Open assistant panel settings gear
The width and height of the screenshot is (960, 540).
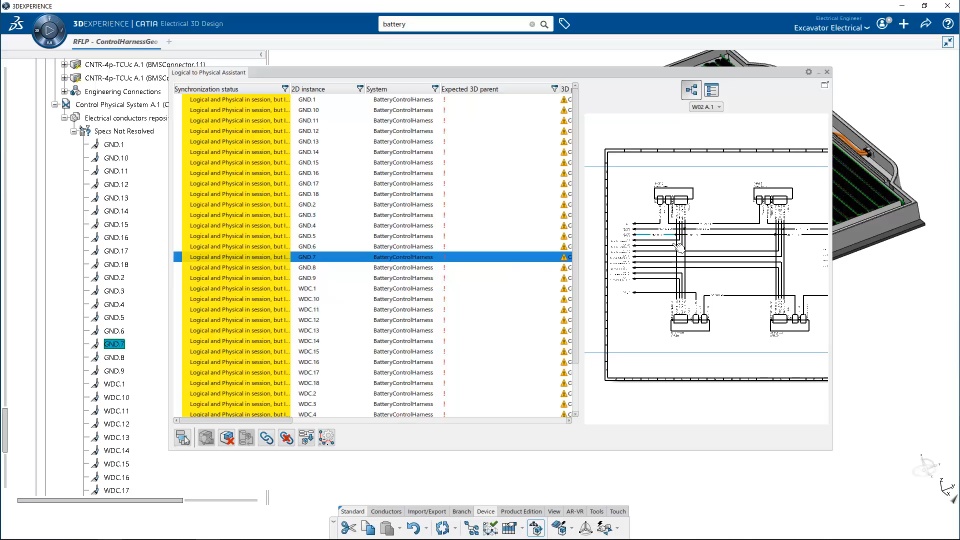tap(808, 72)
